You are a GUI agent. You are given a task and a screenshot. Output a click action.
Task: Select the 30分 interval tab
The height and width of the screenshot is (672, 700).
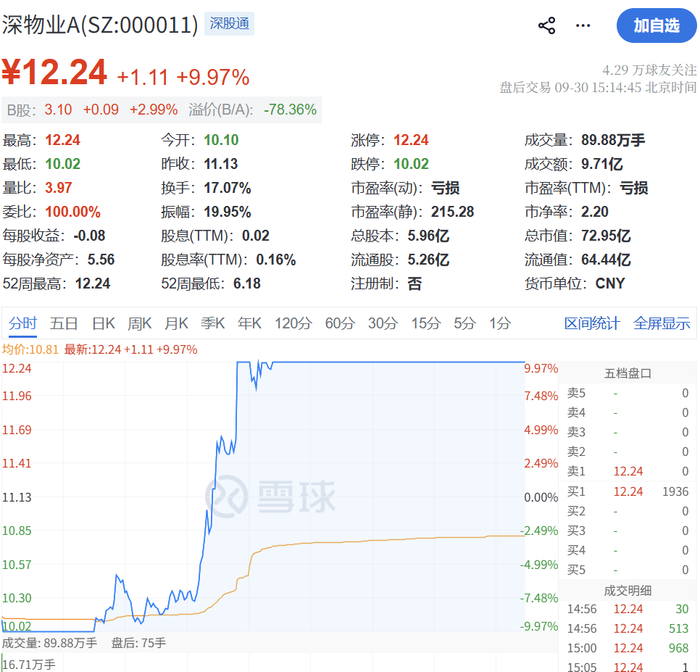point(383,323)
